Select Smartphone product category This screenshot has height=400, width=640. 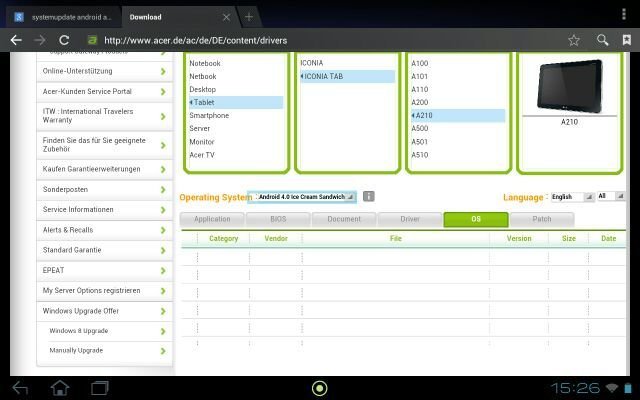pyautogui.click(x=209, y=116)
